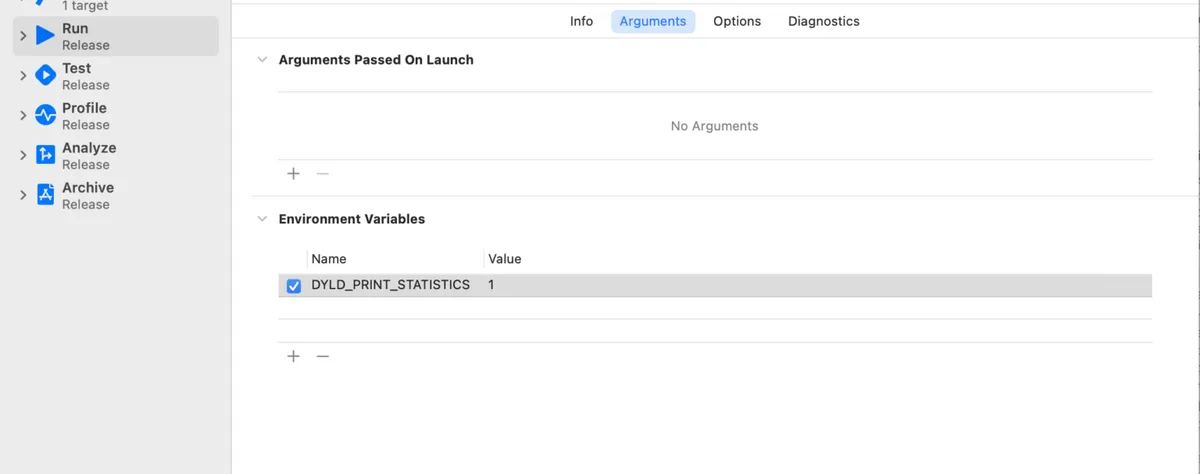This screenshot has height=474, width=1200.
Task: Add a new launch argument with plus
Action: pos(293,174)
